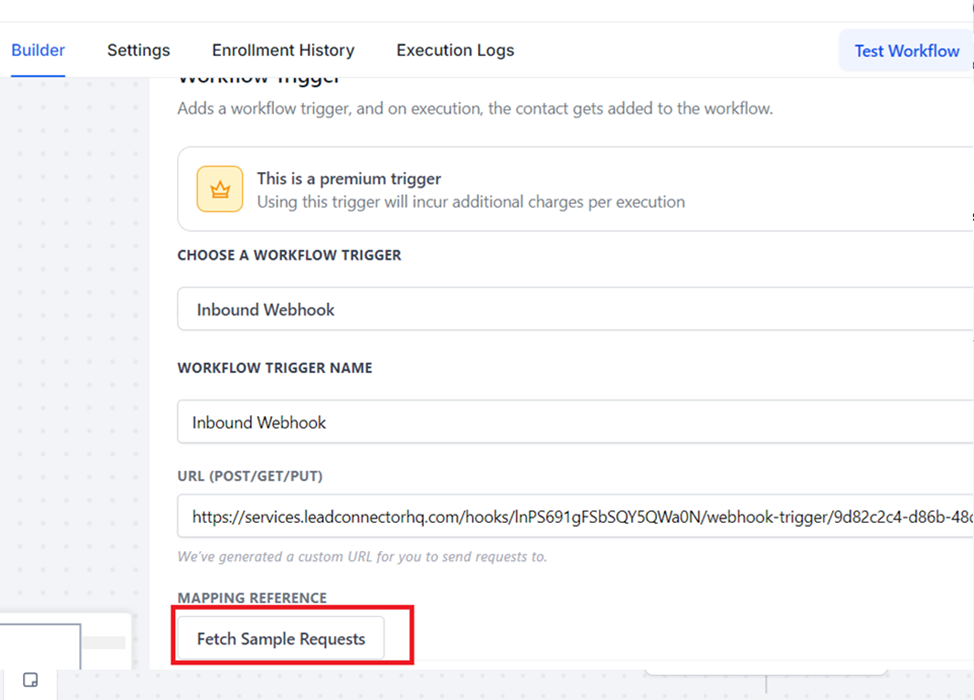Click the "Adds a workflow trigger" description text
Viewport: 974px width, 700px height.
pos(475,108)
